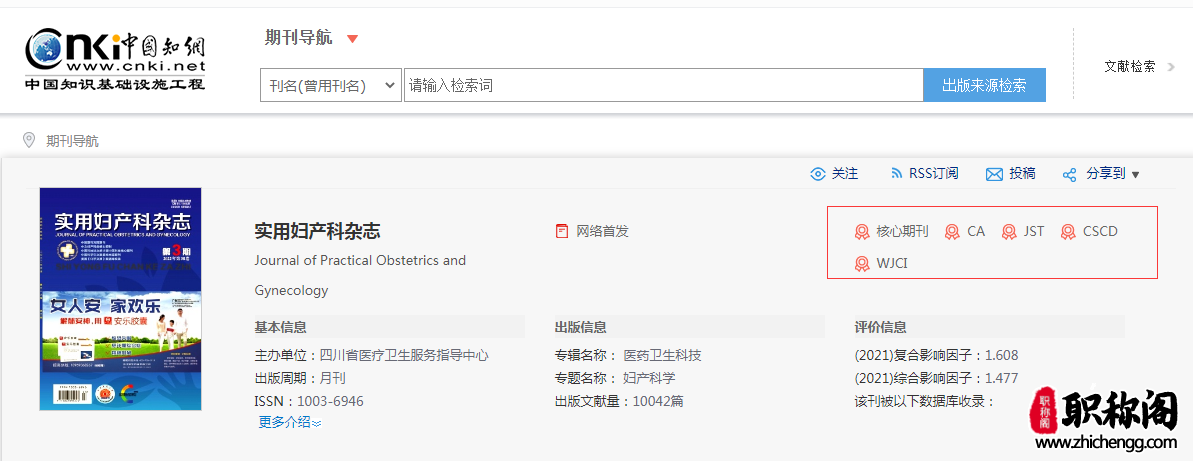This screenshot has width=1193, height=461.
Task: Click the 该刊被以下数据库收录 text
Action: coord(924,401)
